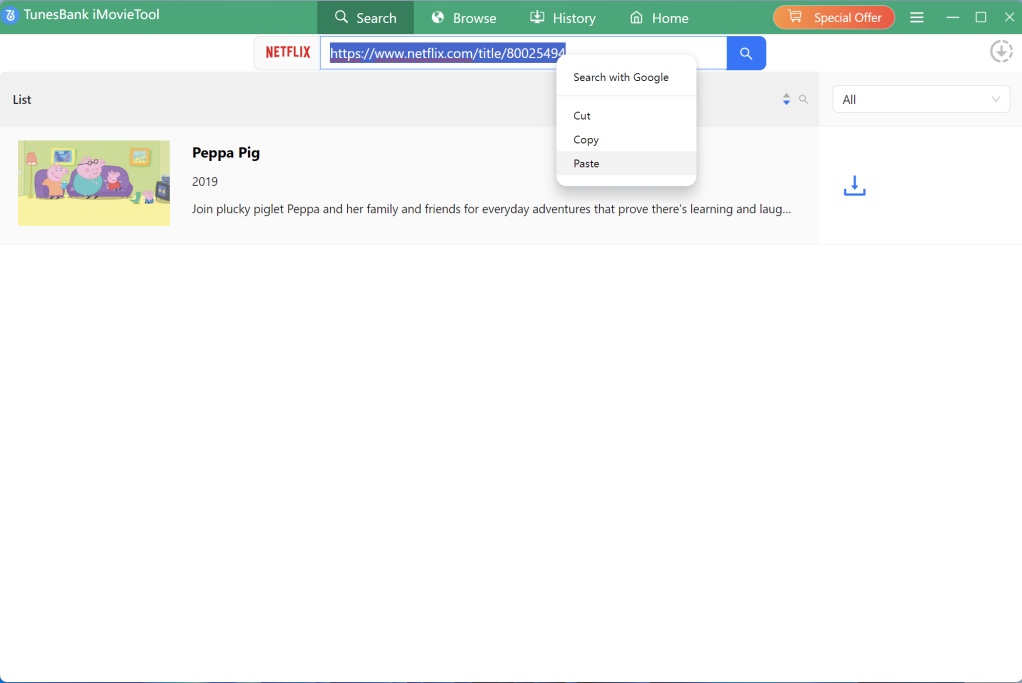Screen dimensions: 1022x683
Task: Click the download icon for Peppa Pig
Action: [x=854, y=186]
